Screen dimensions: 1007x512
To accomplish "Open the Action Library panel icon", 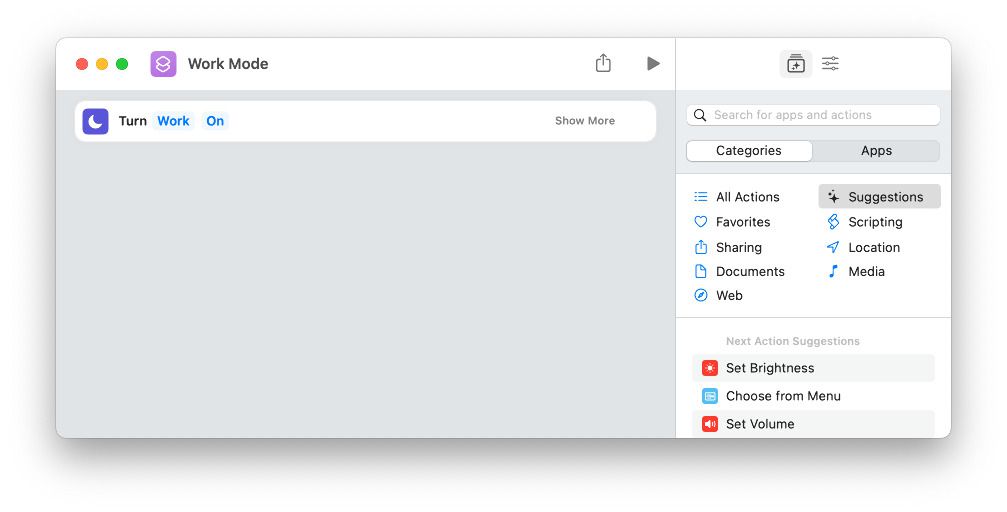I will [796, 63].
